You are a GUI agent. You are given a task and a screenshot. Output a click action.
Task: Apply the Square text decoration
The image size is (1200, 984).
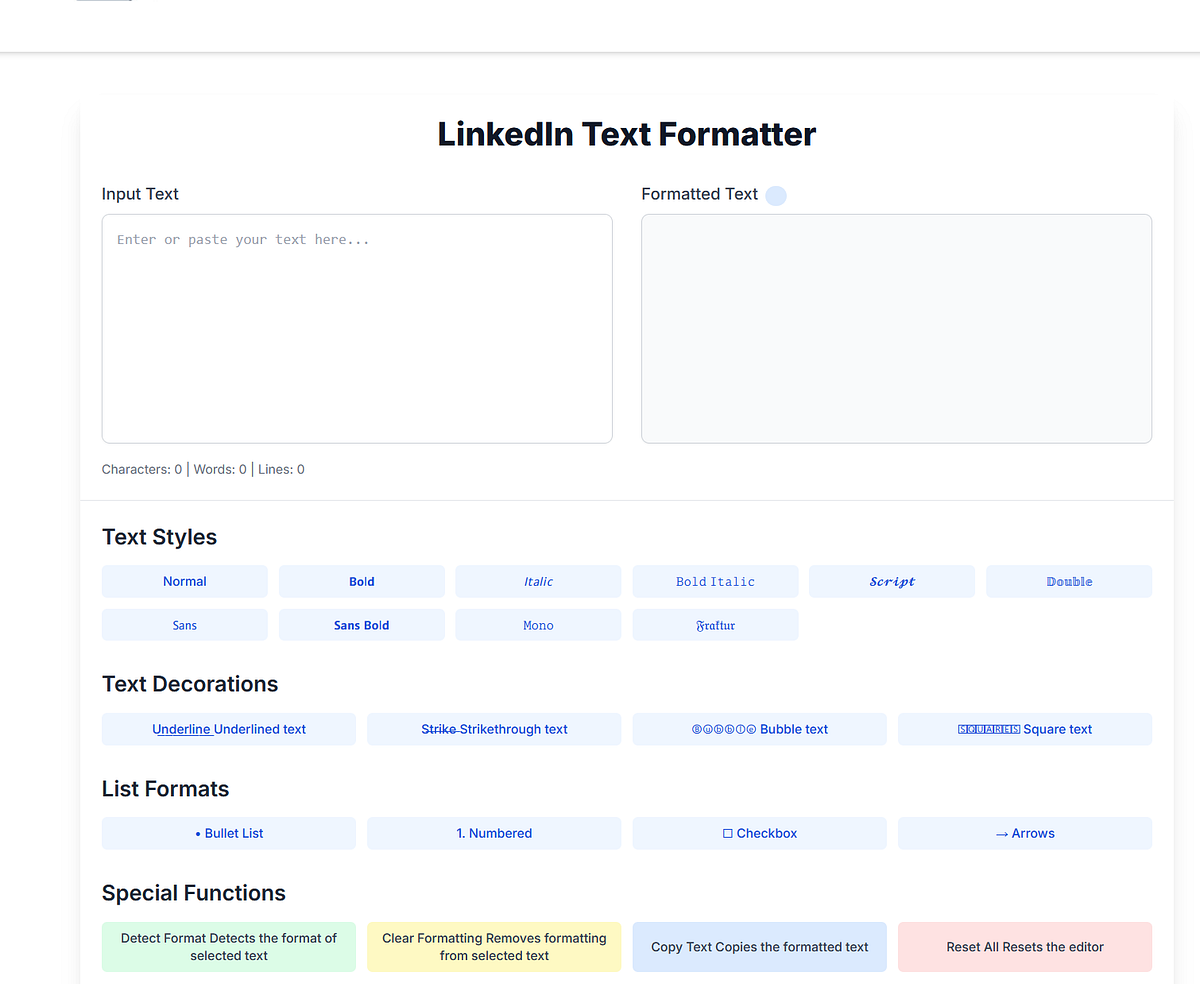click(1024, 729)
